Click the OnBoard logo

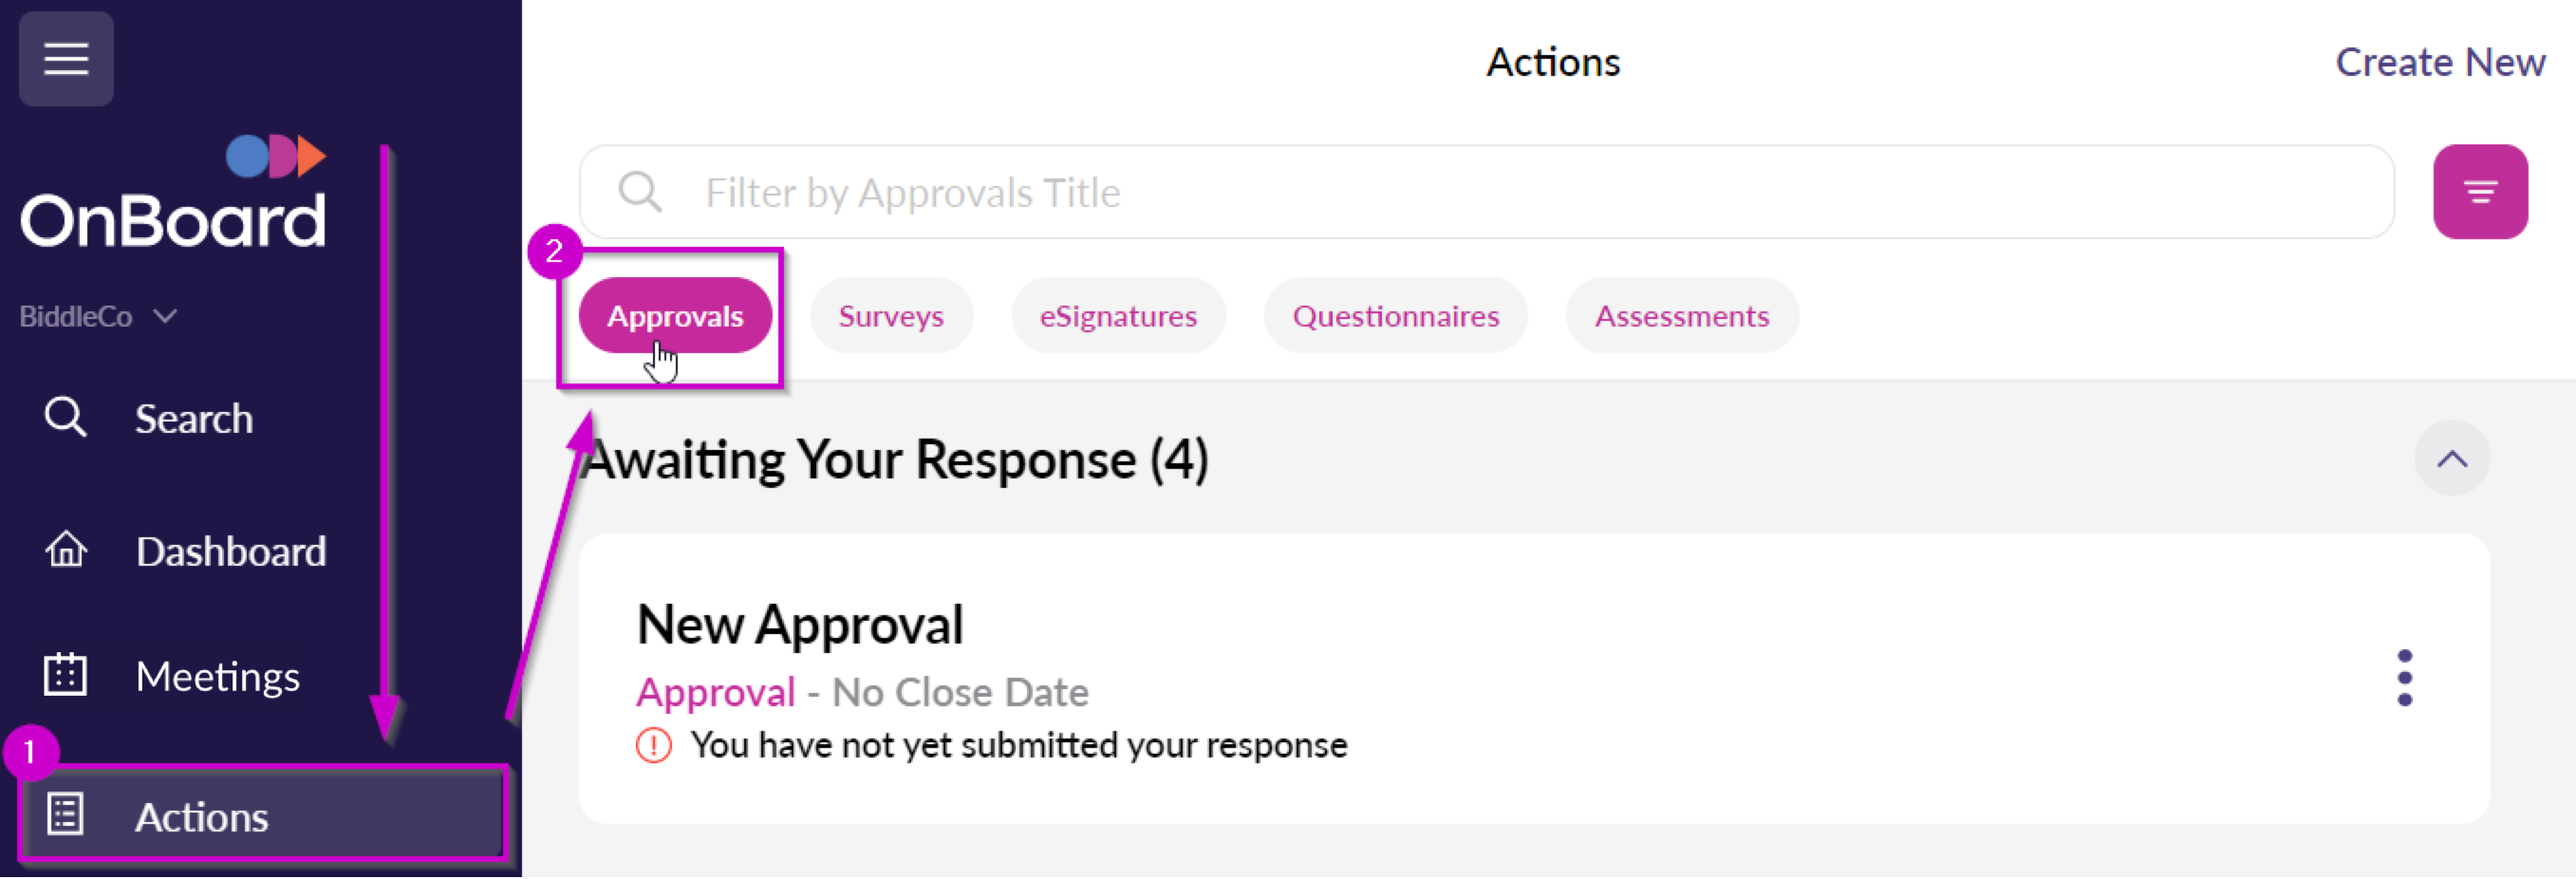tap(174, 195)
